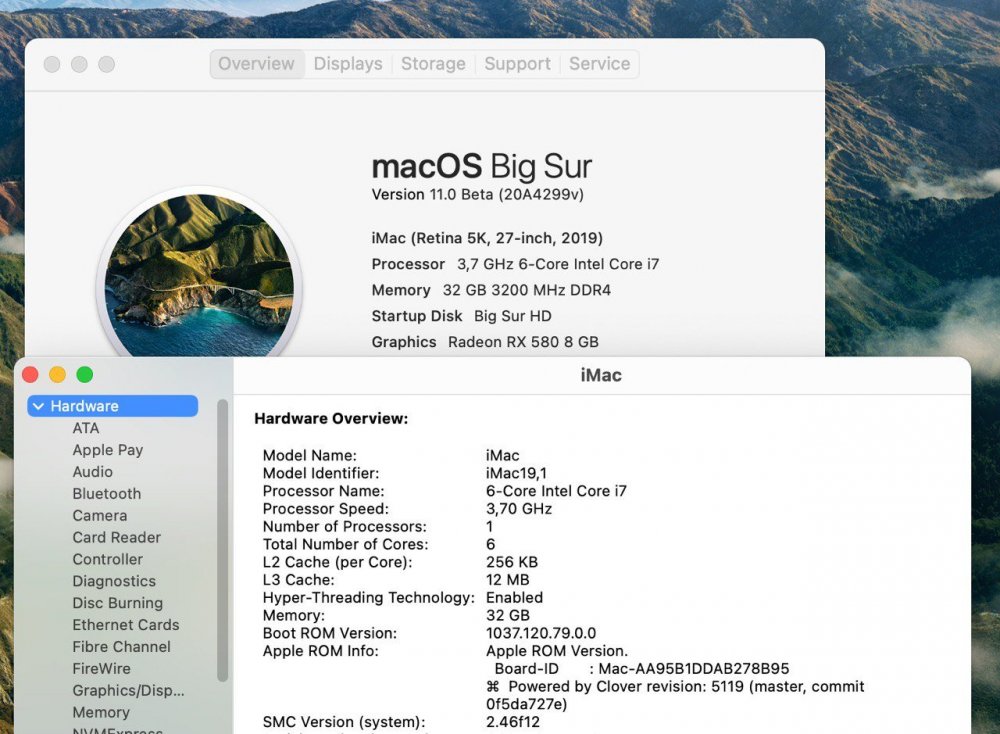Click the iMac Retina 5K model line
This screenshot has width=1000, height=734.
pyautogui.click(x=487, y=239)
